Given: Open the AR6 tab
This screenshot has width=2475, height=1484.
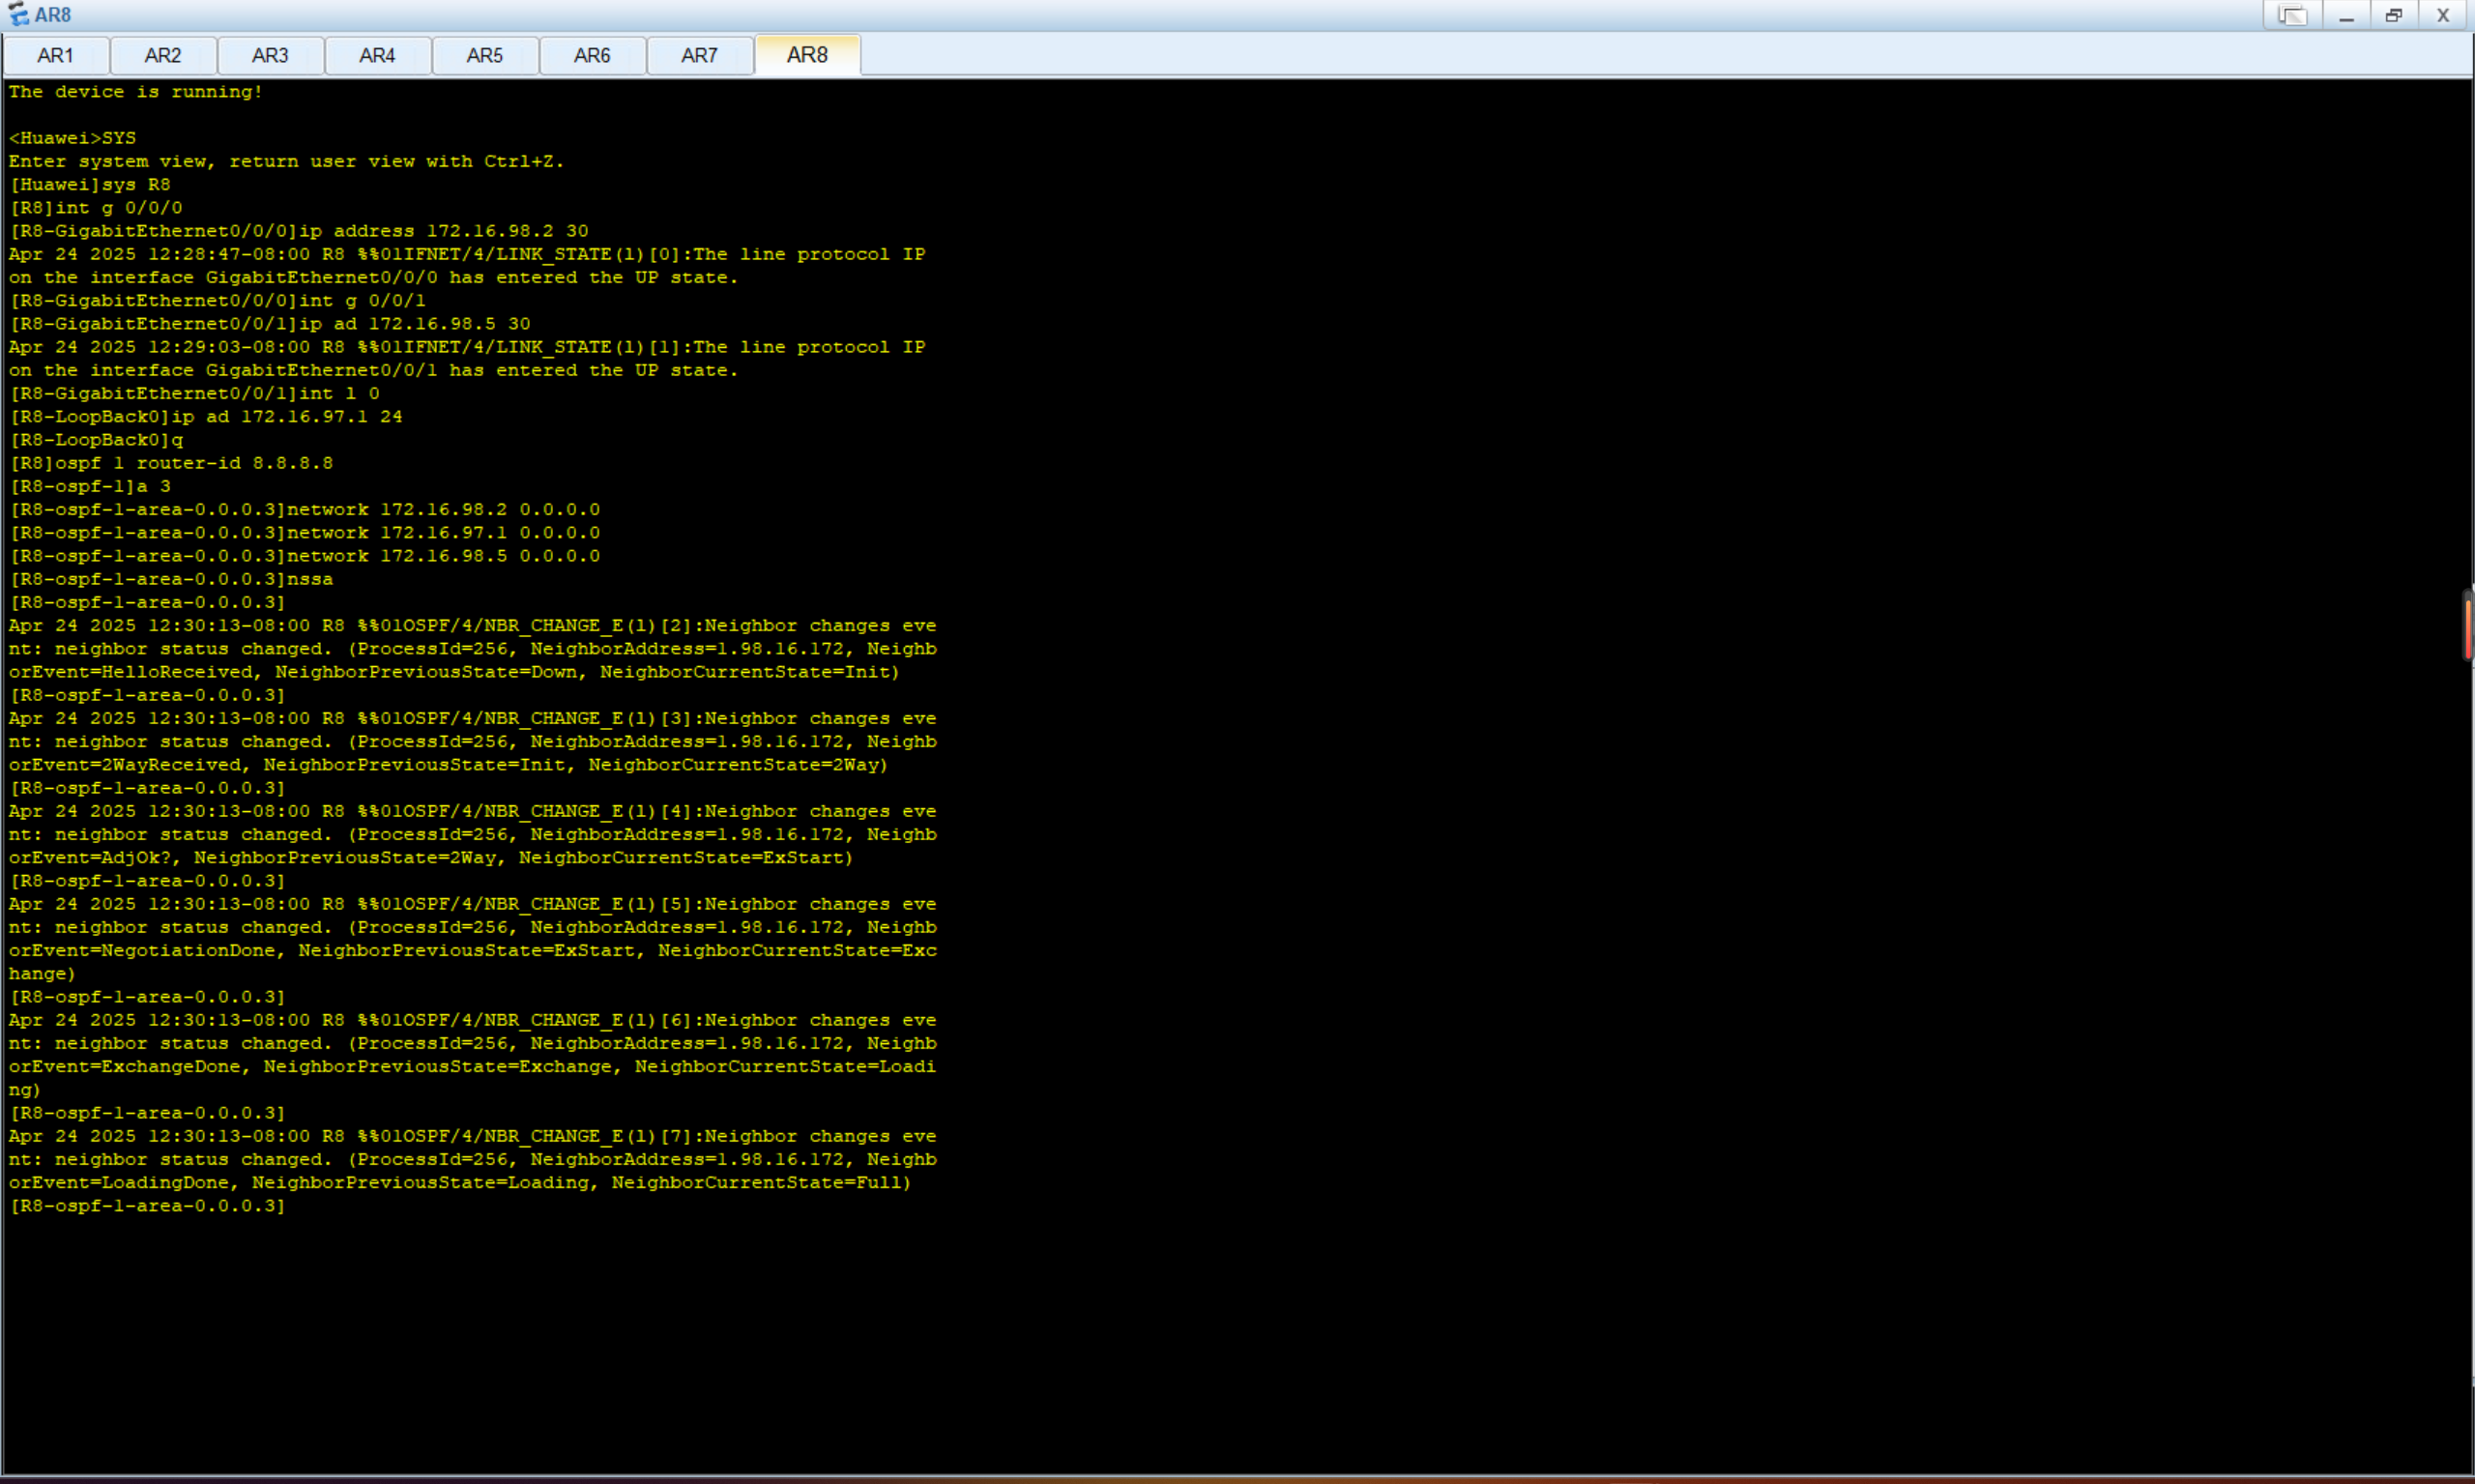Looking at the screenshot, I should (592, 55).
